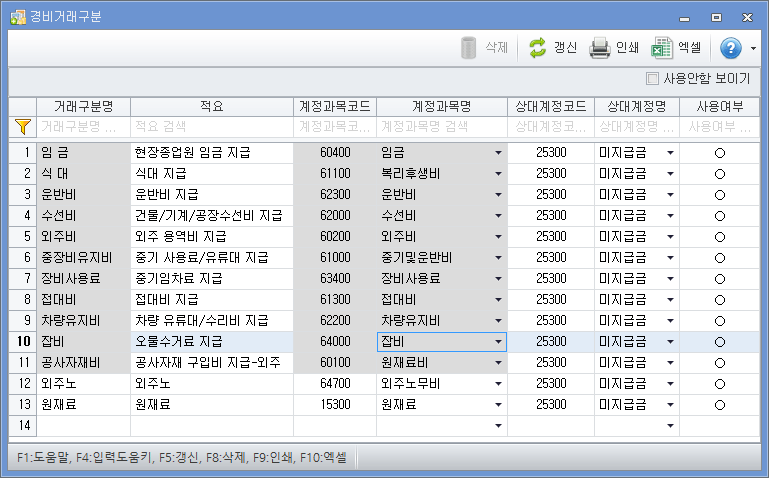Expand 계정과목명 dropdown for 중기및운반비

point(498,258)
